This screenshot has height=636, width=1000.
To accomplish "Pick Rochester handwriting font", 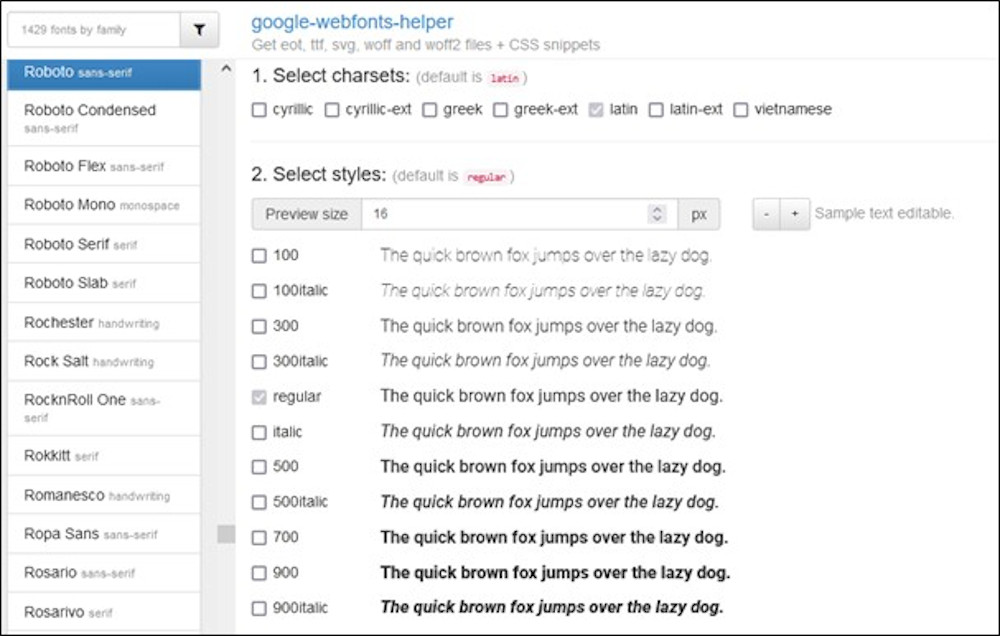I will pos(104,322).
